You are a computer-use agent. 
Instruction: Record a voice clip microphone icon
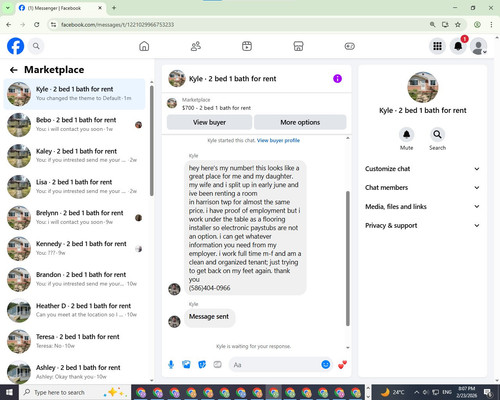coord(171,365)
